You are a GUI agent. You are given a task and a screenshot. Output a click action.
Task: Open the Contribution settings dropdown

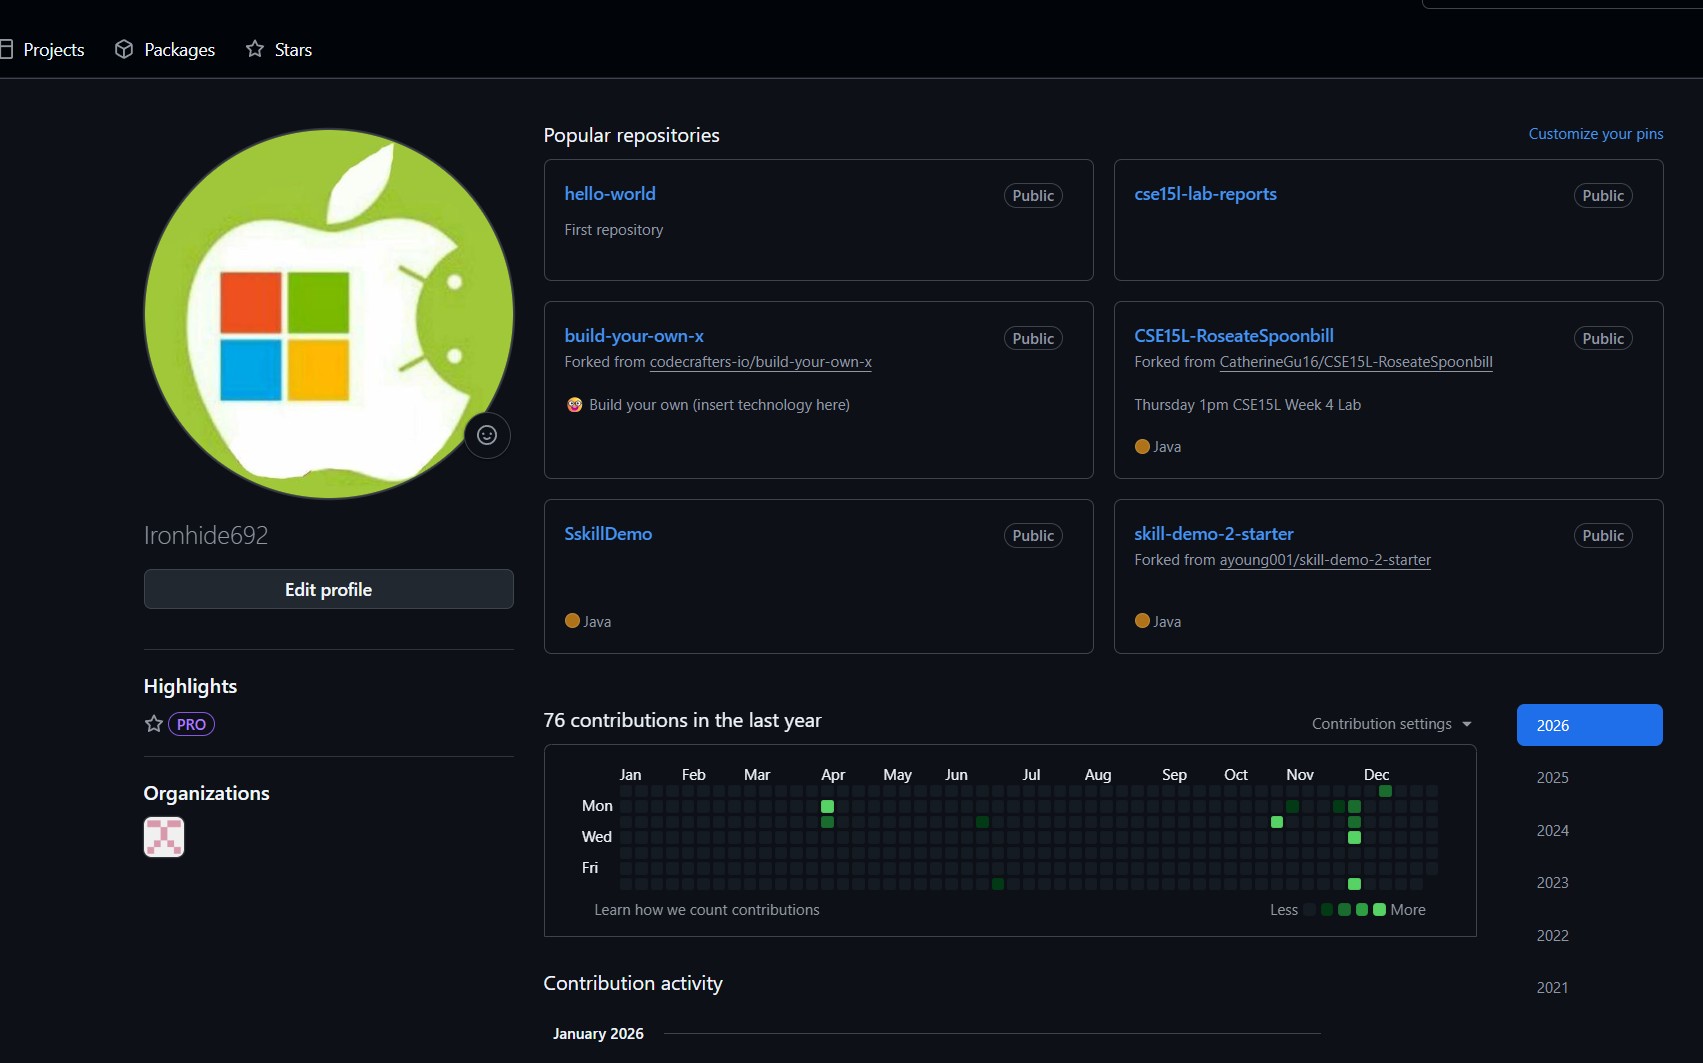pyautogui.click(x=1390, y=723)
